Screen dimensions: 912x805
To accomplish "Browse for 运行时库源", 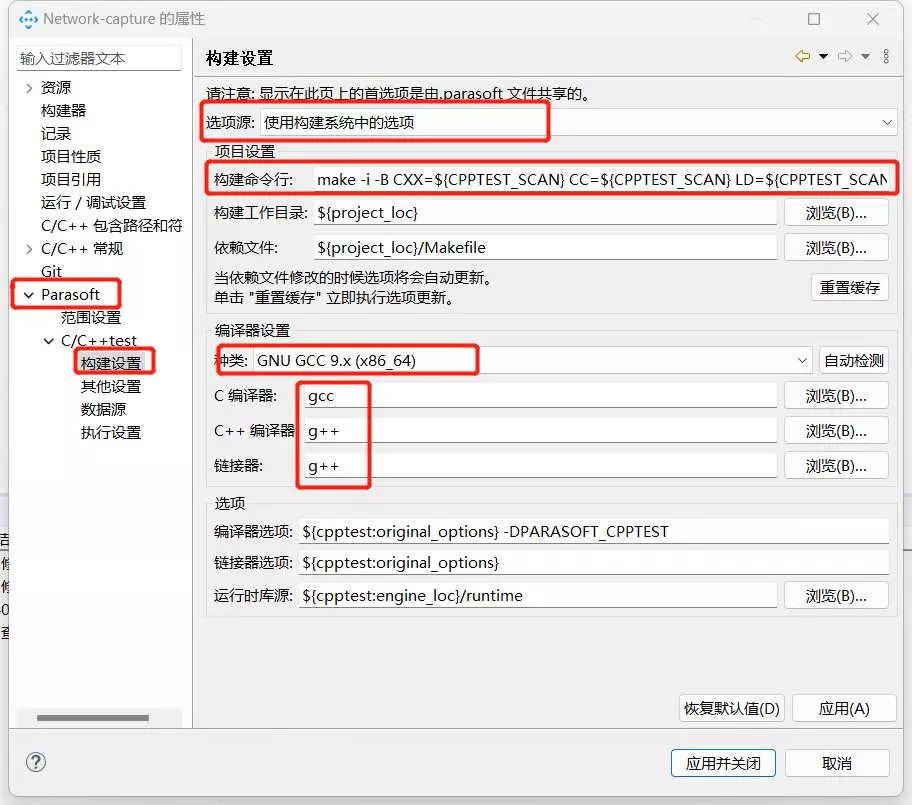I will click(836, 596).
